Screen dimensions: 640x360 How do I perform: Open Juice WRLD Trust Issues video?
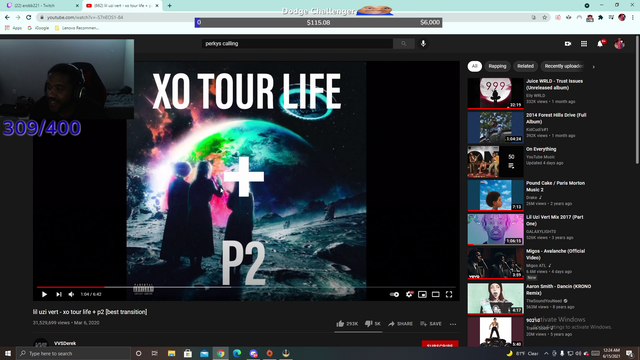[x=554, y=84]
